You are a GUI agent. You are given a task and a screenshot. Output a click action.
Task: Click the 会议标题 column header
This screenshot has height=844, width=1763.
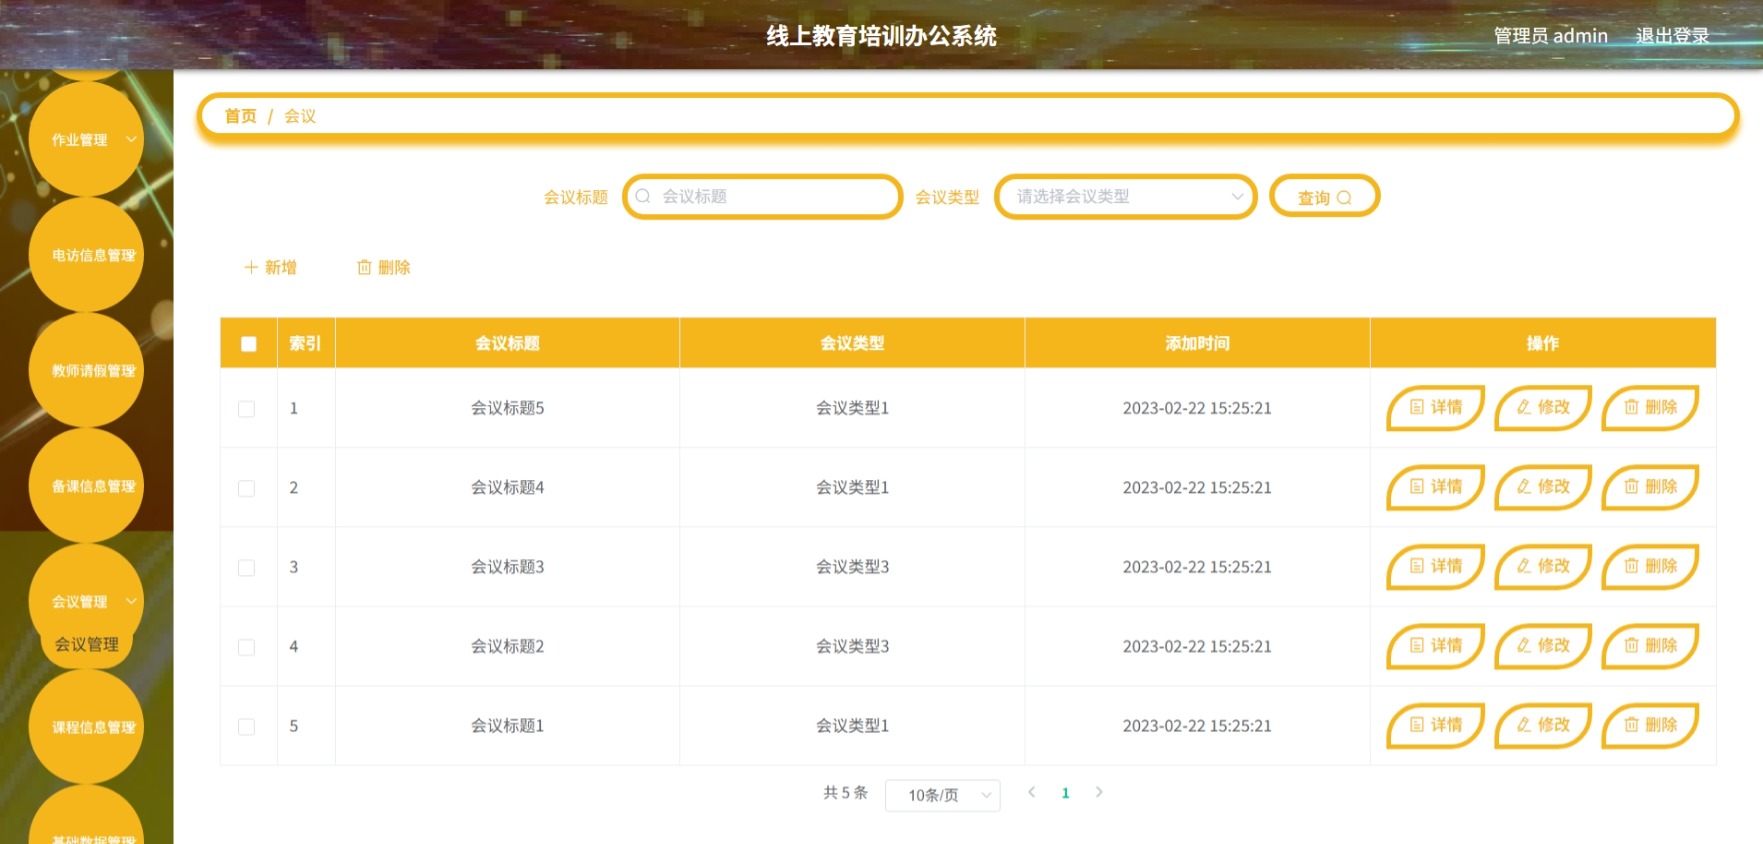pyautogui.click(x=507, y=343)
